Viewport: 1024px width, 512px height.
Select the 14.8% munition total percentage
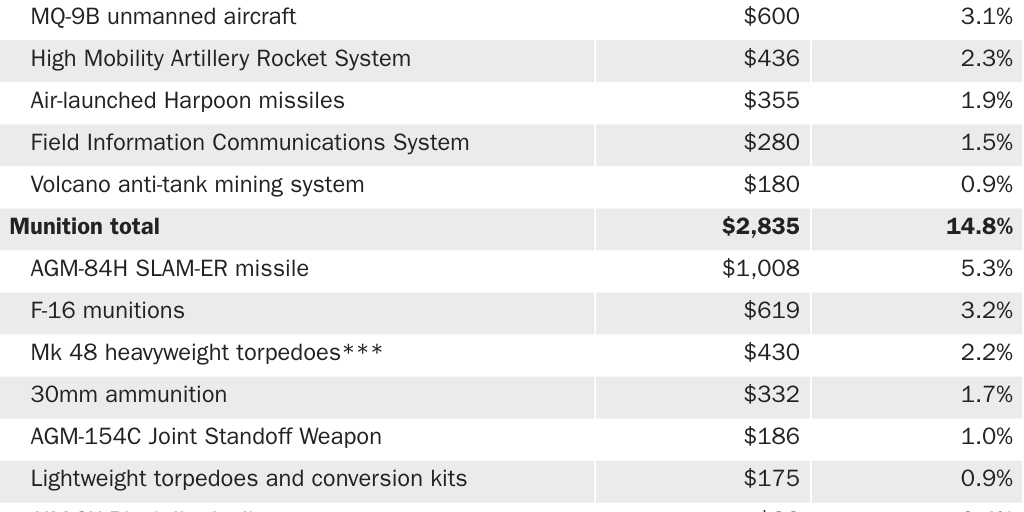[979, 227]
